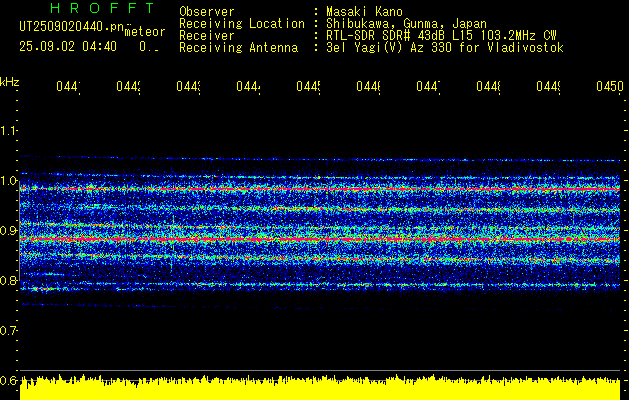The height and width of the screenshot is (400, 629).
Task: Click the 'Receiving Antenna' field label
Action: [x=239, y=48]
